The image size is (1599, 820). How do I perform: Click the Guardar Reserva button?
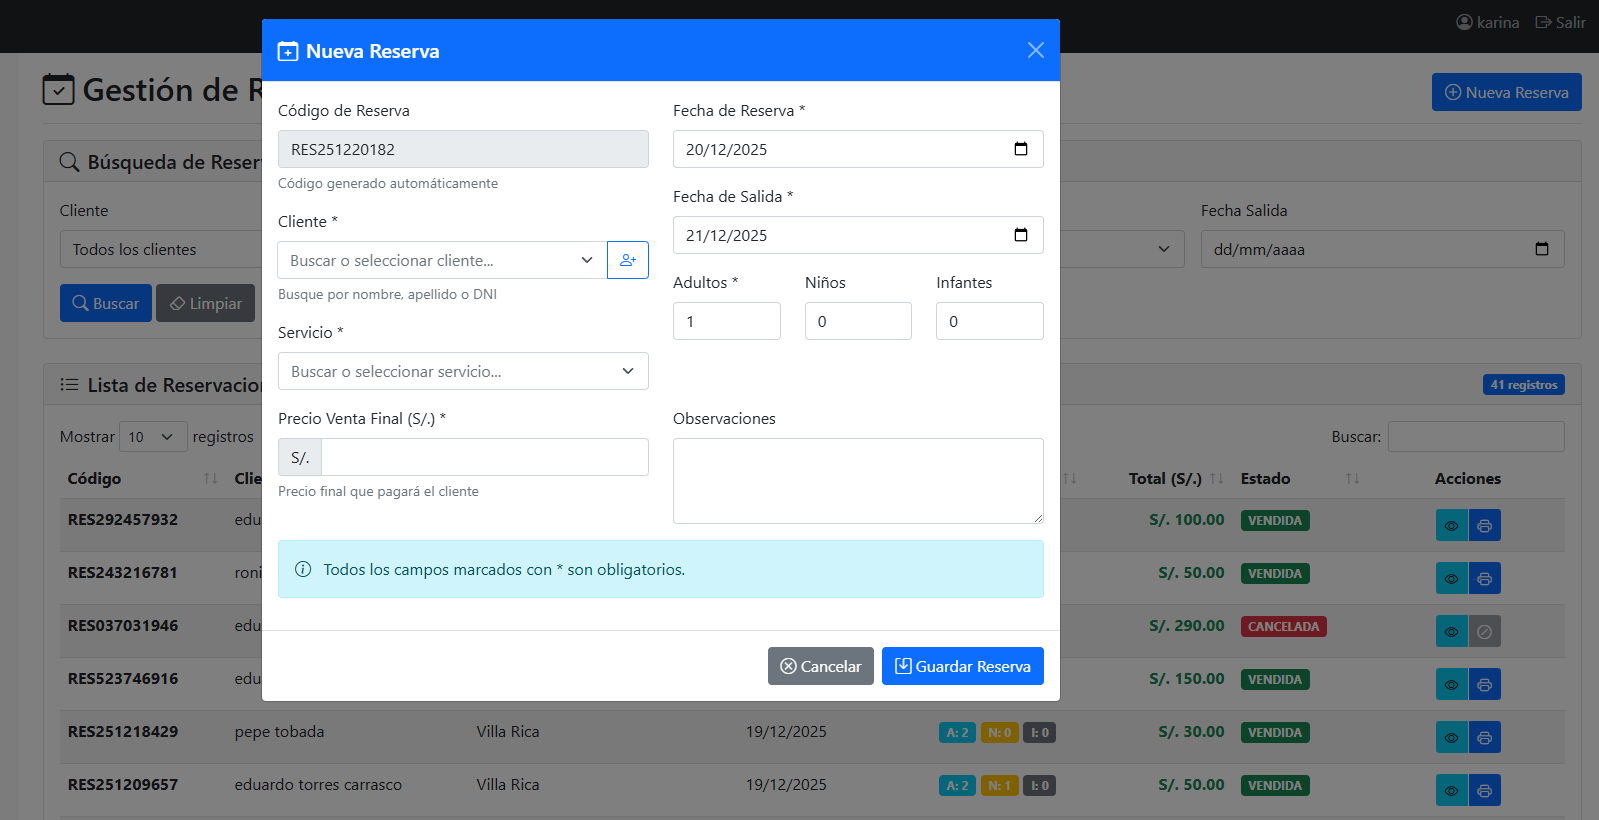(962, 666)
